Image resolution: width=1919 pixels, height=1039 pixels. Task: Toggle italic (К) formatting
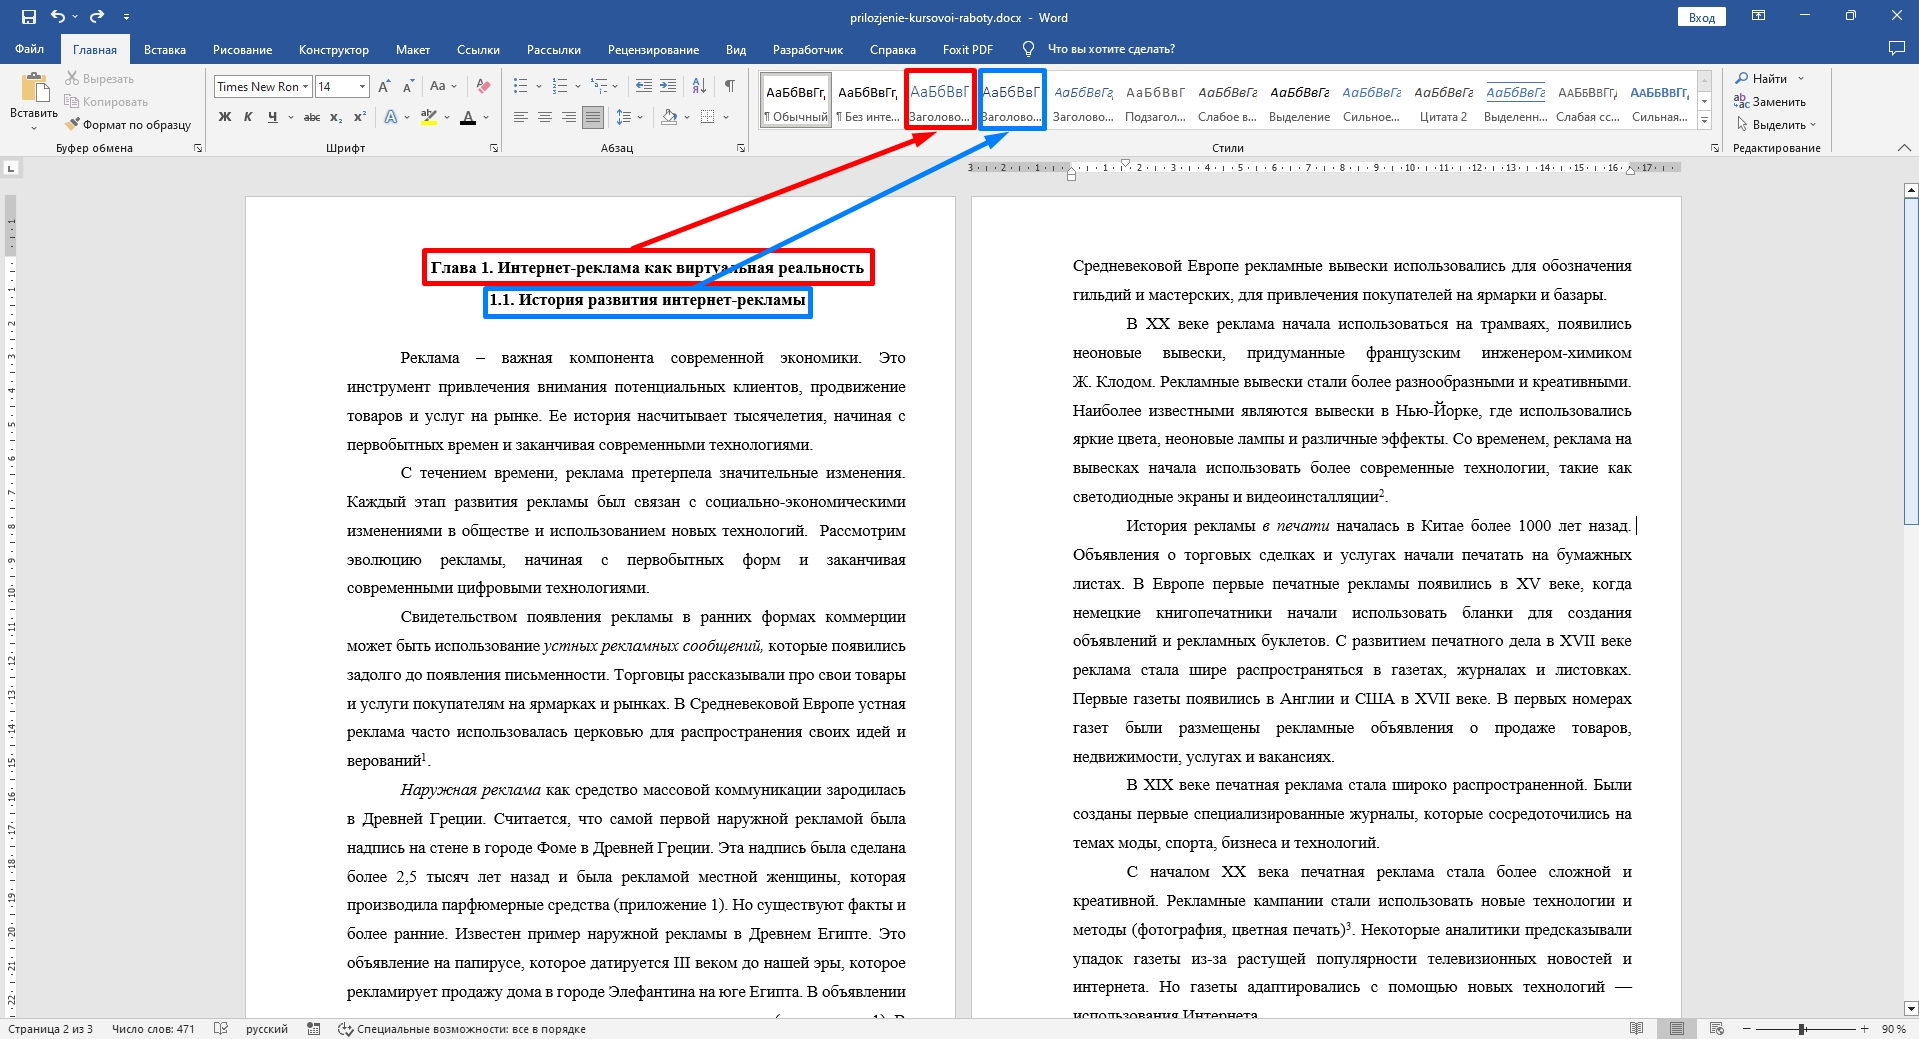coord(248,118)
